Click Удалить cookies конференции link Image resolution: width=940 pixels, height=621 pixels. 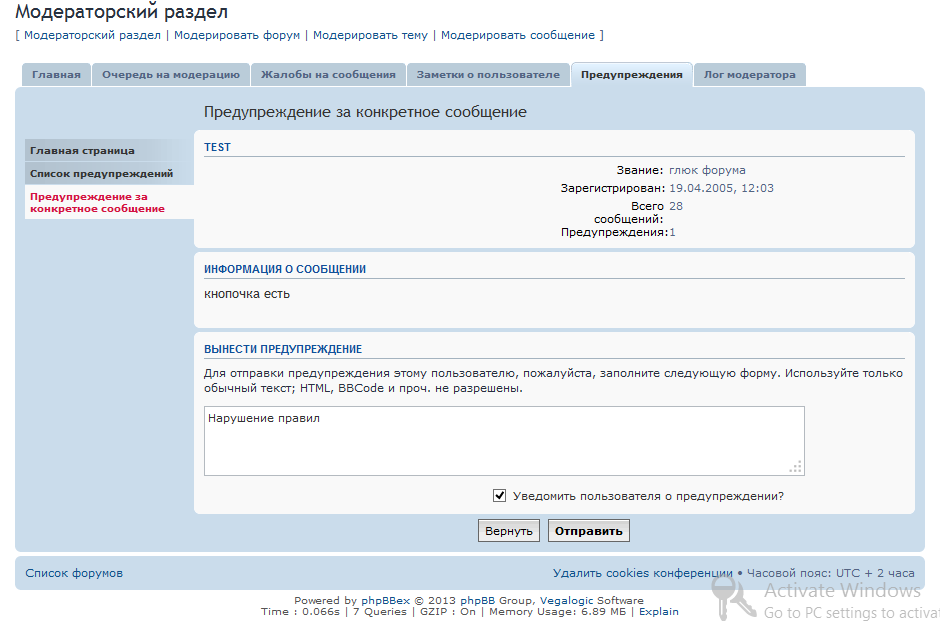[642, 573]
